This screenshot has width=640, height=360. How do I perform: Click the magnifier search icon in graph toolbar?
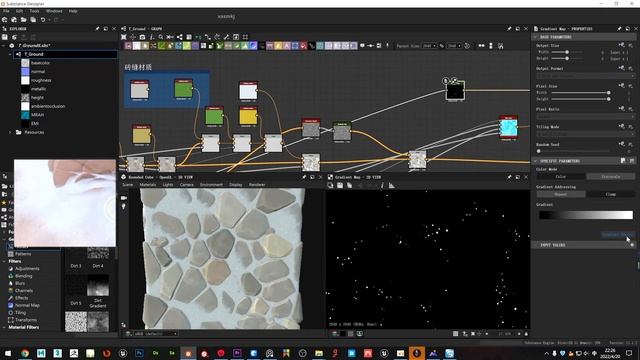[161, 37]
